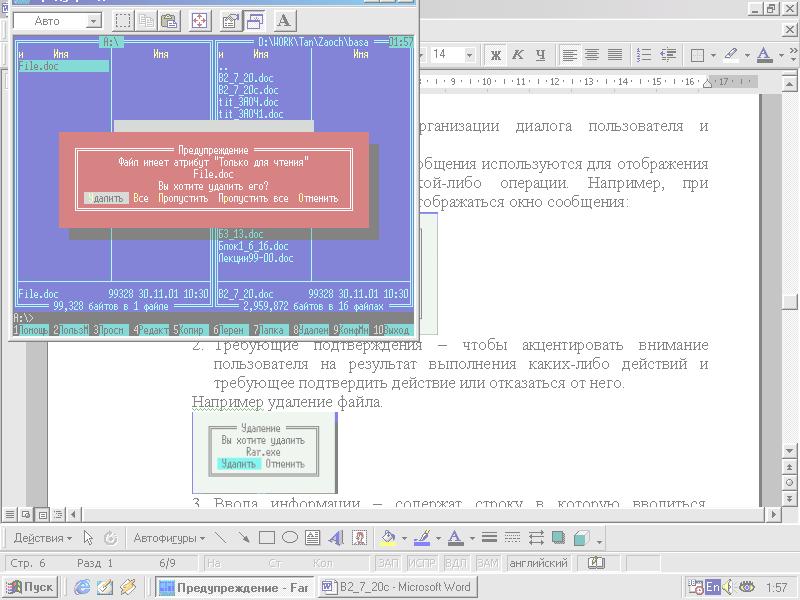Select the Arrow drawing tool
Image resolution: width=800 pixels, height=600 pixels.
pos(244,537)
